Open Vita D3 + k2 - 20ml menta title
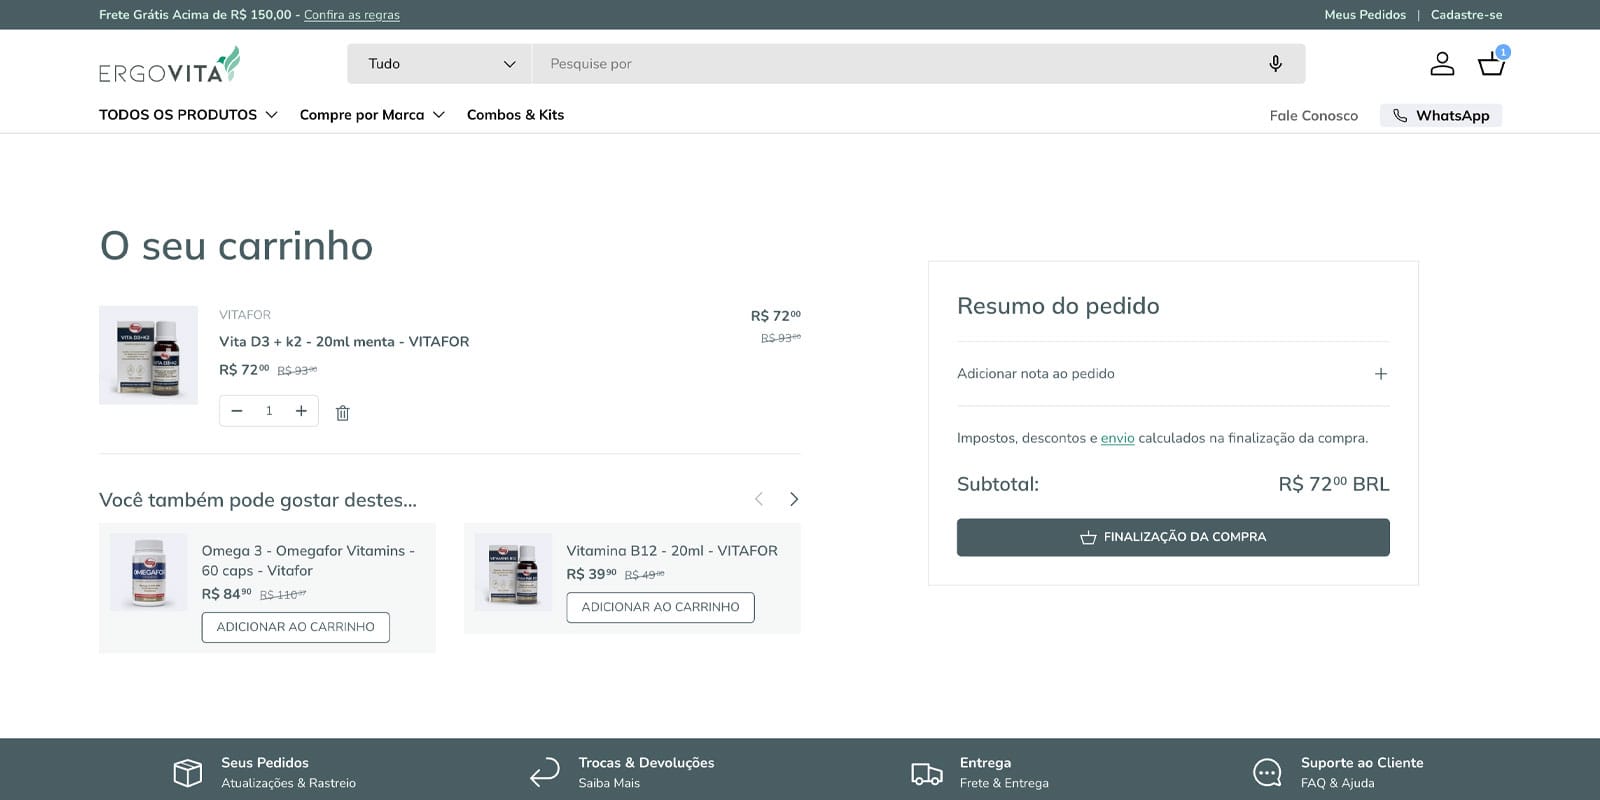 [344, 342]
